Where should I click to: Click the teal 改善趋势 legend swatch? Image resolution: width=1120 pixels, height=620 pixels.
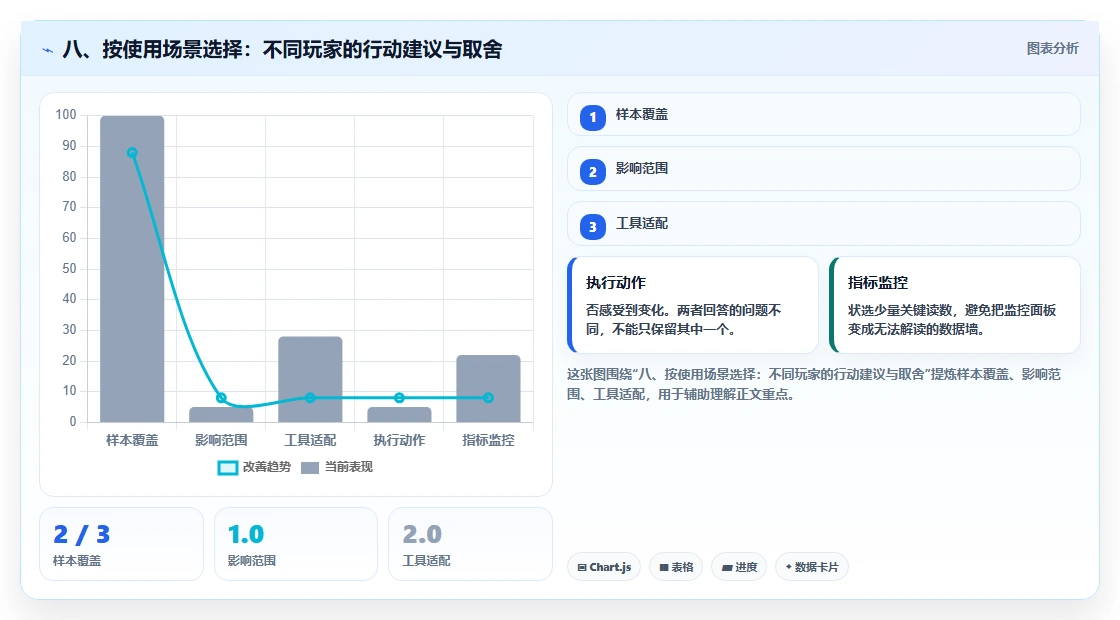coord(227,468)
